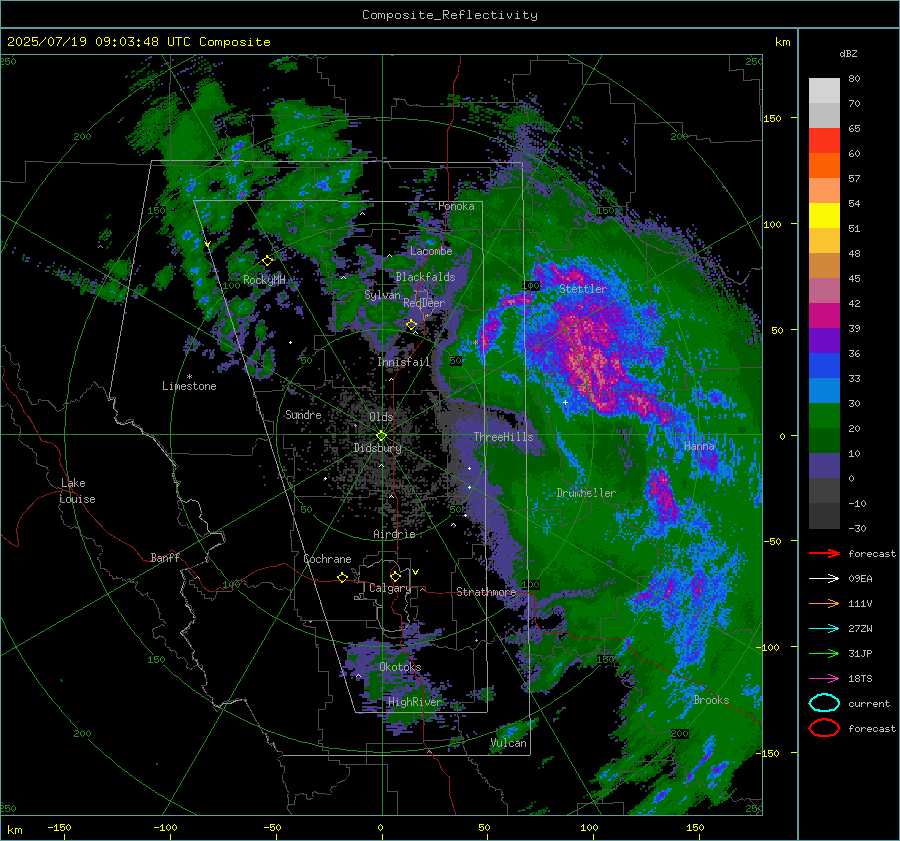Viewport: 900px width, 841px height.
Task: Click the ThreeHills label
Action: [503, 437]
